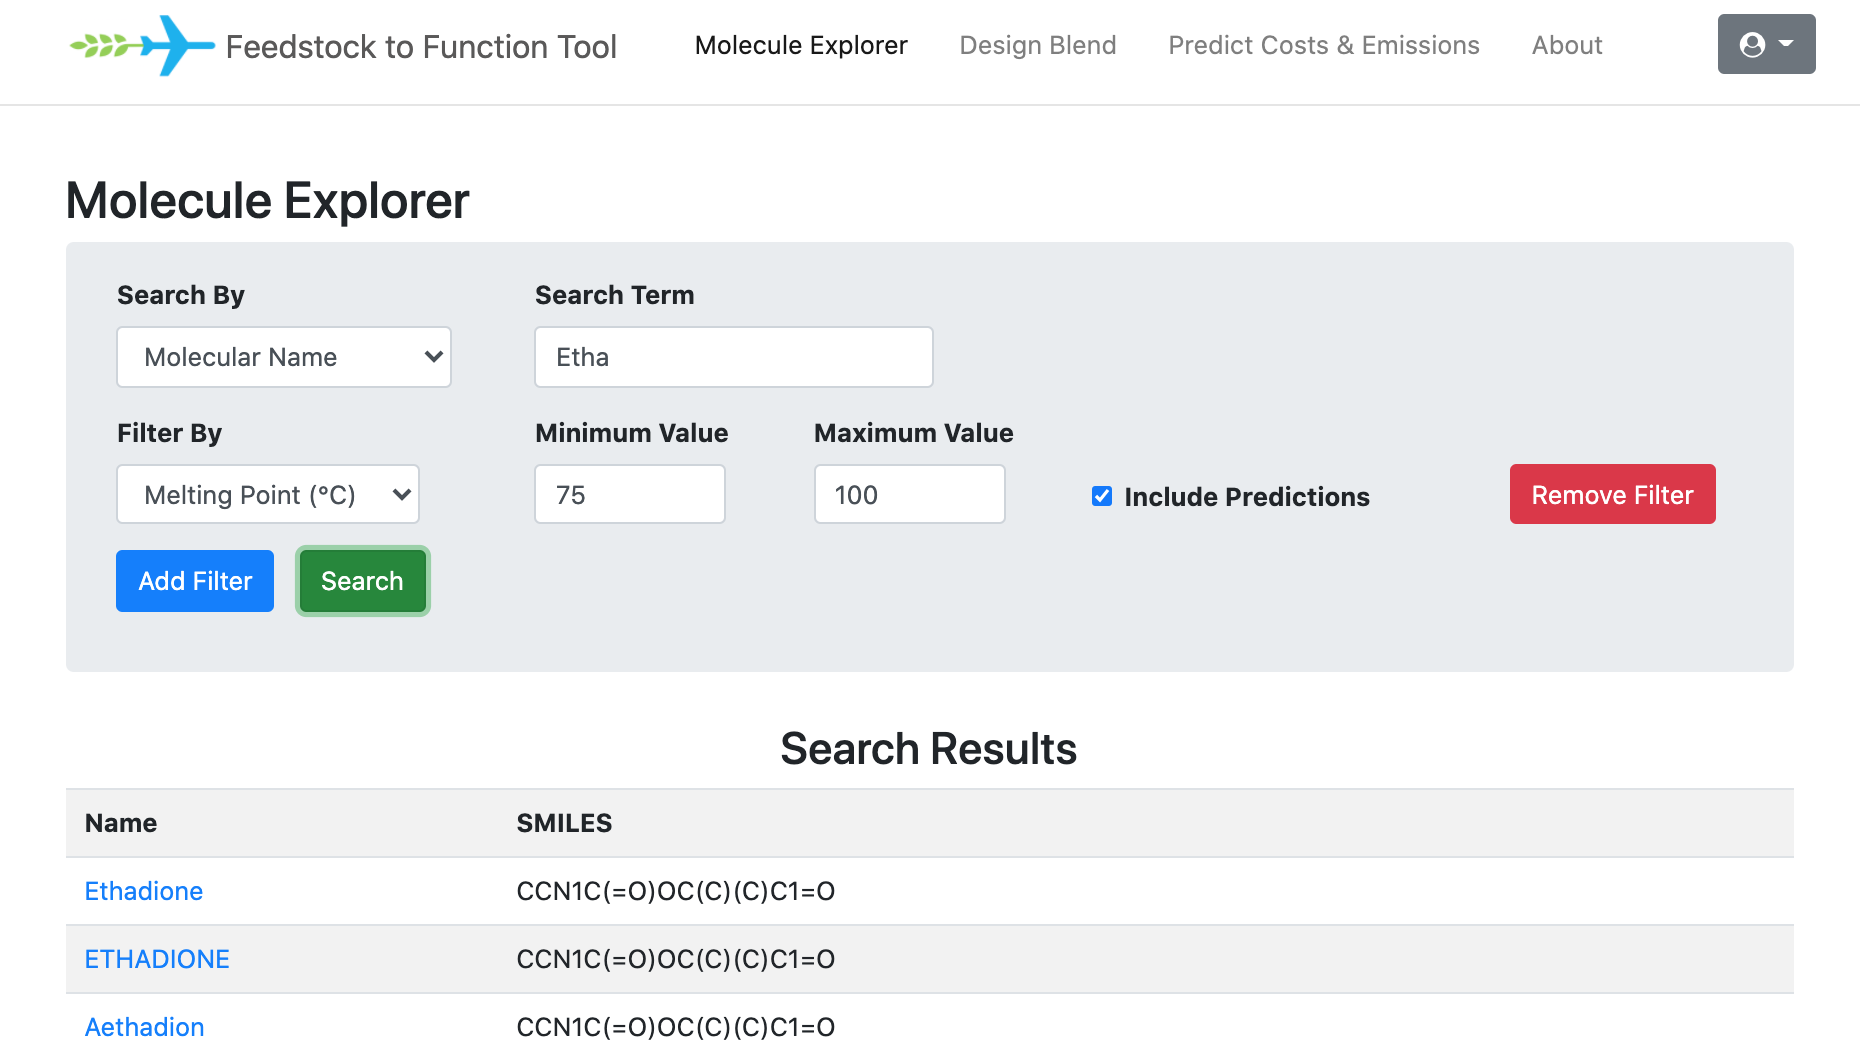The image size is (1860, 1056).
Task: Go to the Molecule Explorer tab
Action: tap(801, 46)
